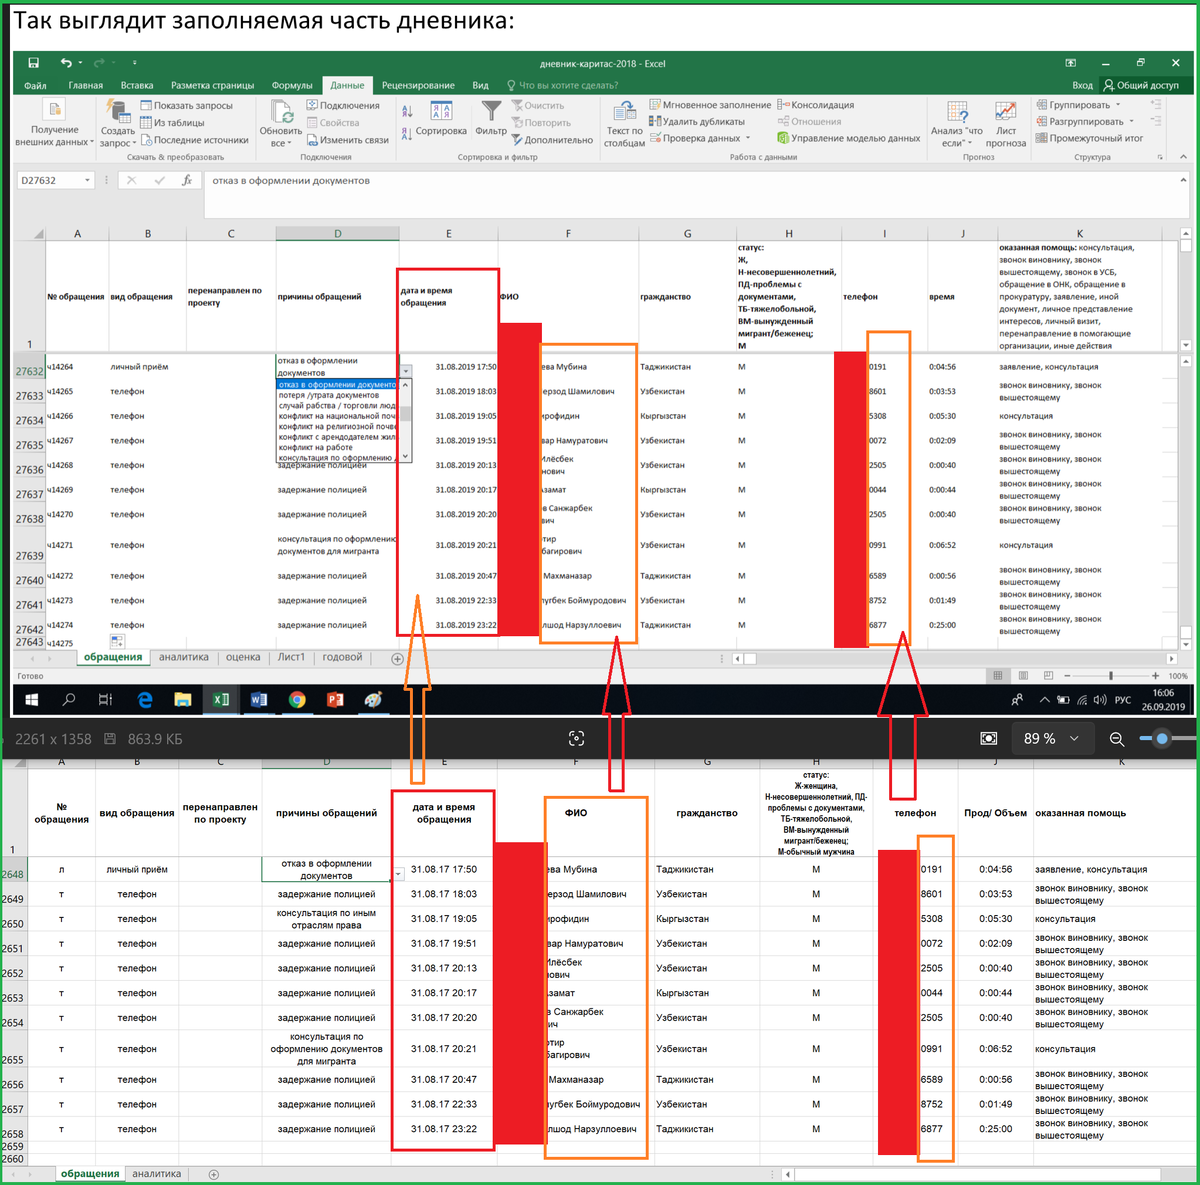Screen dimensions: 1200x1185
Task: Click the Excel icon in the taskbar
Action: [x=220, y=700]
